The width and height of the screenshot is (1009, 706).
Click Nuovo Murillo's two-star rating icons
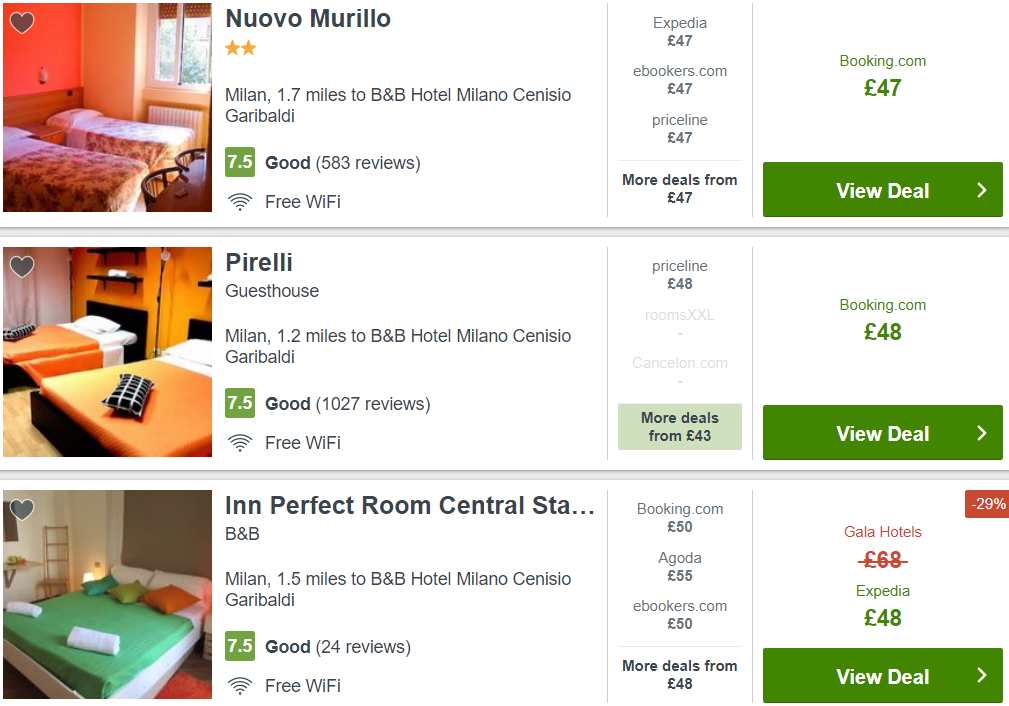coord(241,48)
